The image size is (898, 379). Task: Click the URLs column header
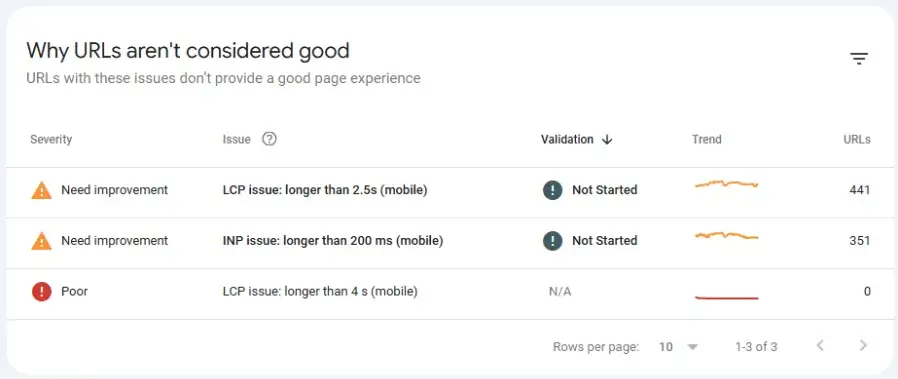pyautogui.click(x=857, y=139)
